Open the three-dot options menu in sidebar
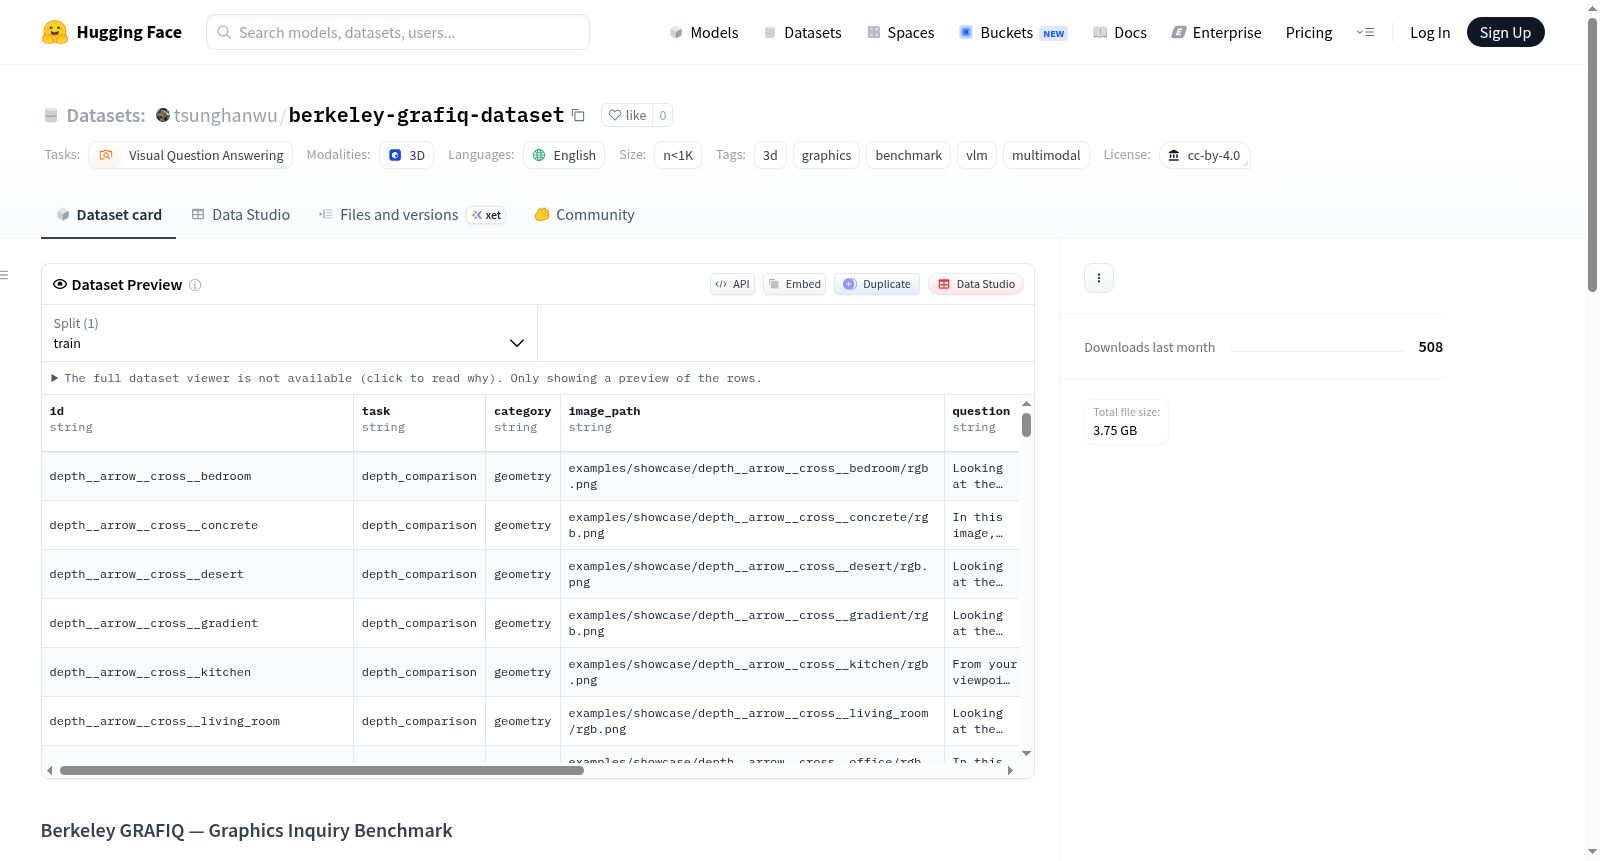This screenshot has width=1600, height=861. tap(1099, 278)
